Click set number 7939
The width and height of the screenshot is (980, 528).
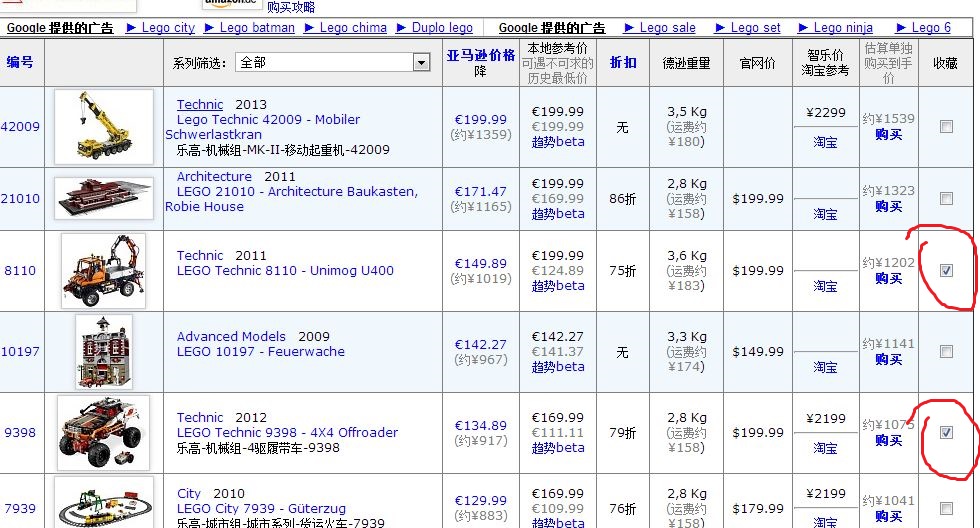[20, 509]
